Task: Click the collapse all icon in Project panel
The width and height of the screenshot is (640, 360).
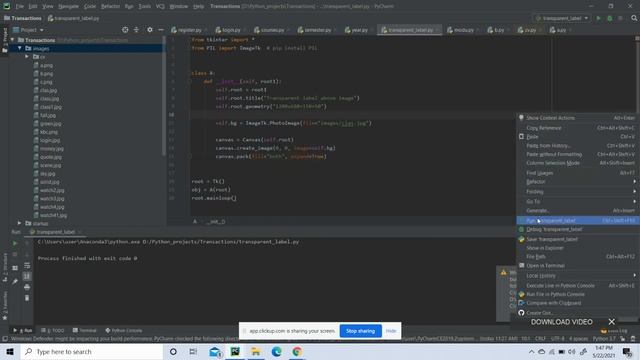Action: click(136, 30)
